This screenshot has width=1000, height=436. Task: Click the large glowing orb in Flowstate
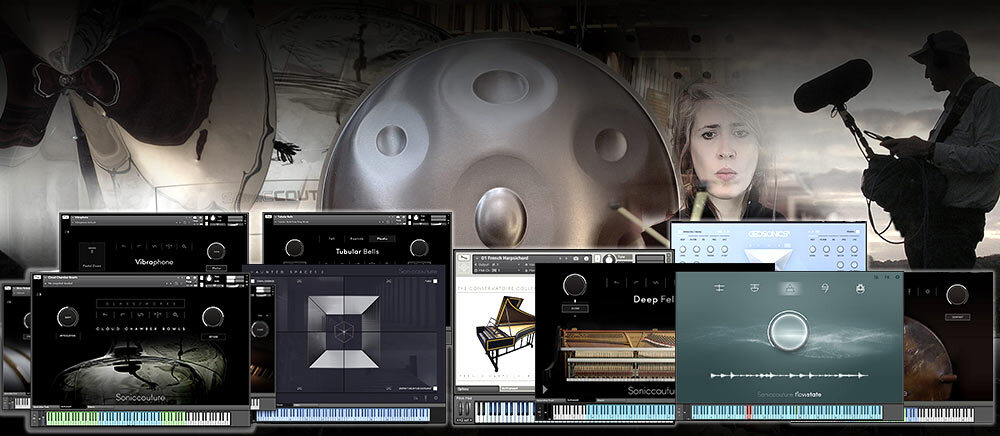[789, 331]
